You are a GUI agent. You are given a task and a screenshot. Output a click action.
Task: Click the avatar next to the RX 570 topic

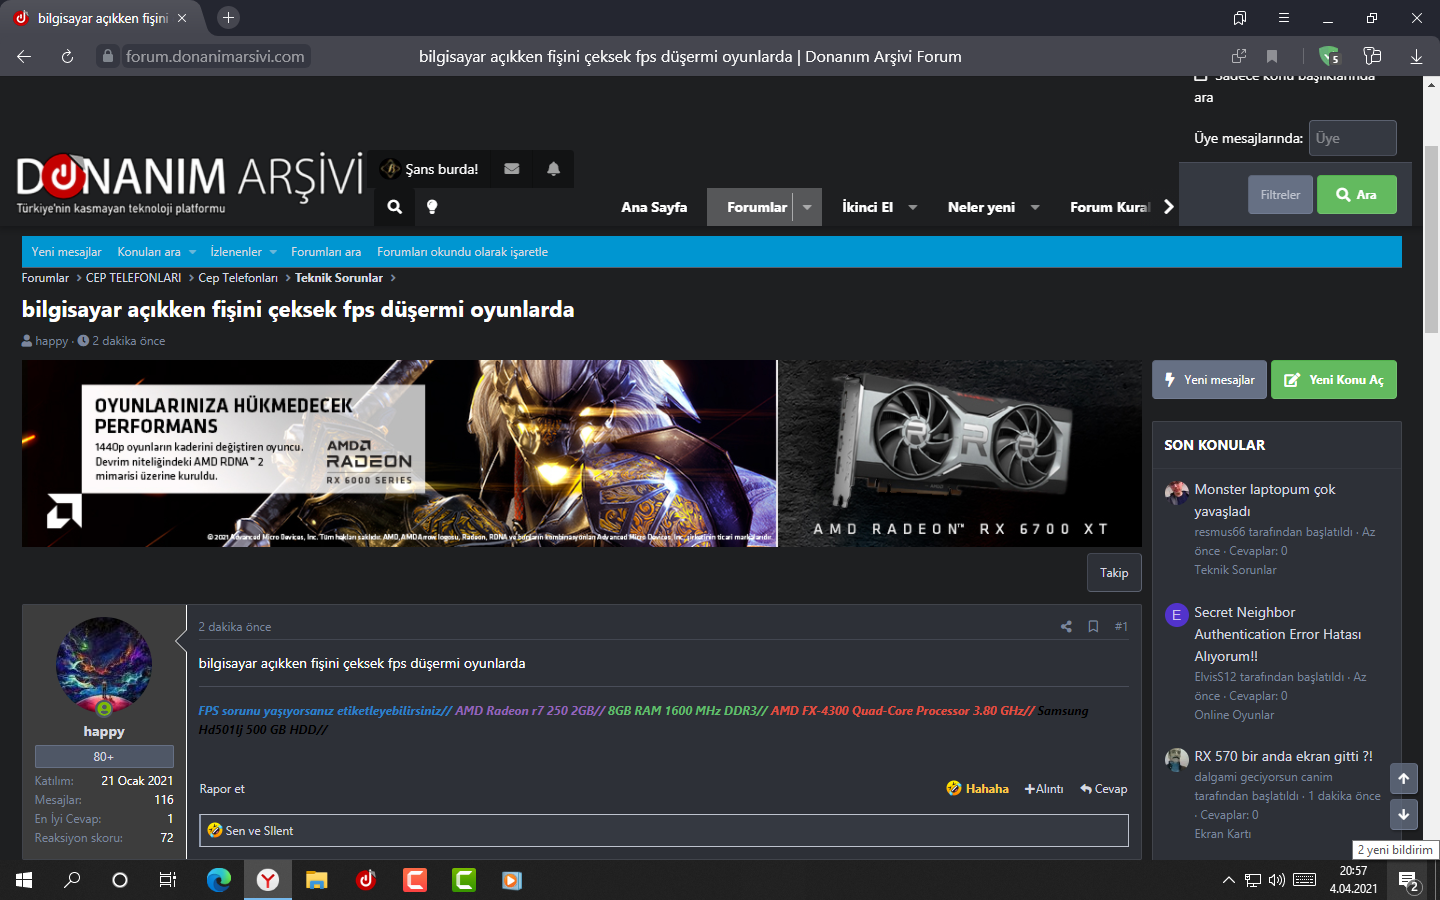[1176, 759]
